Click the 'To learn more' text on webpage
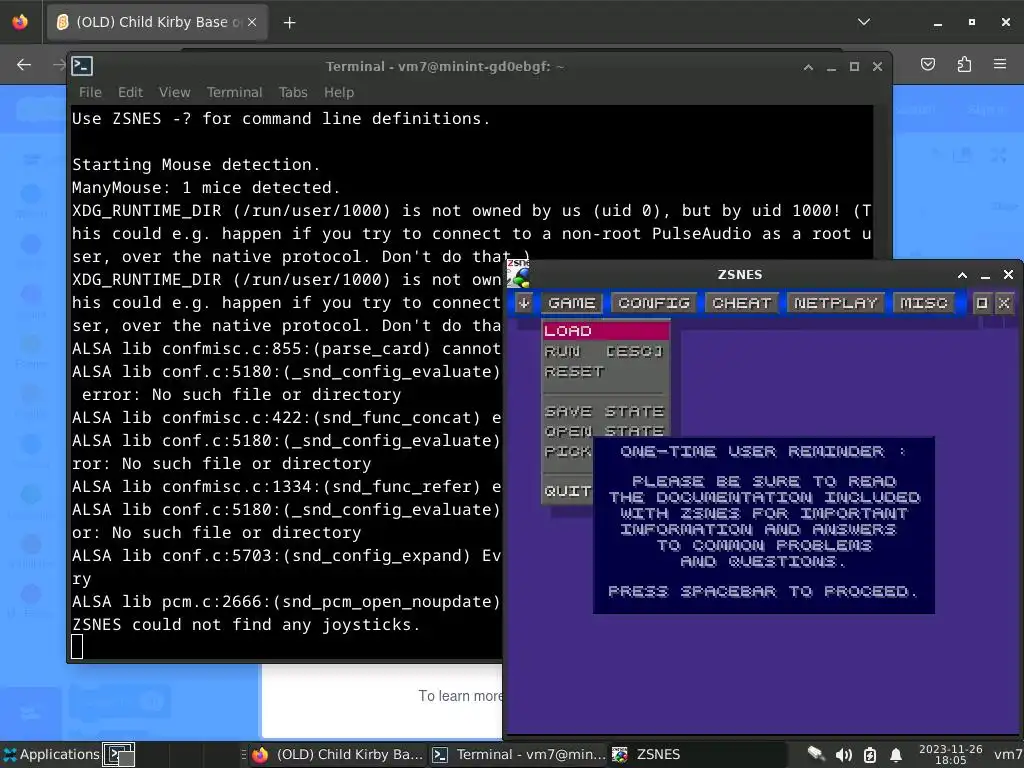Image resolution: width=1024 pixels, height=768 pixels. click(460, 696)
